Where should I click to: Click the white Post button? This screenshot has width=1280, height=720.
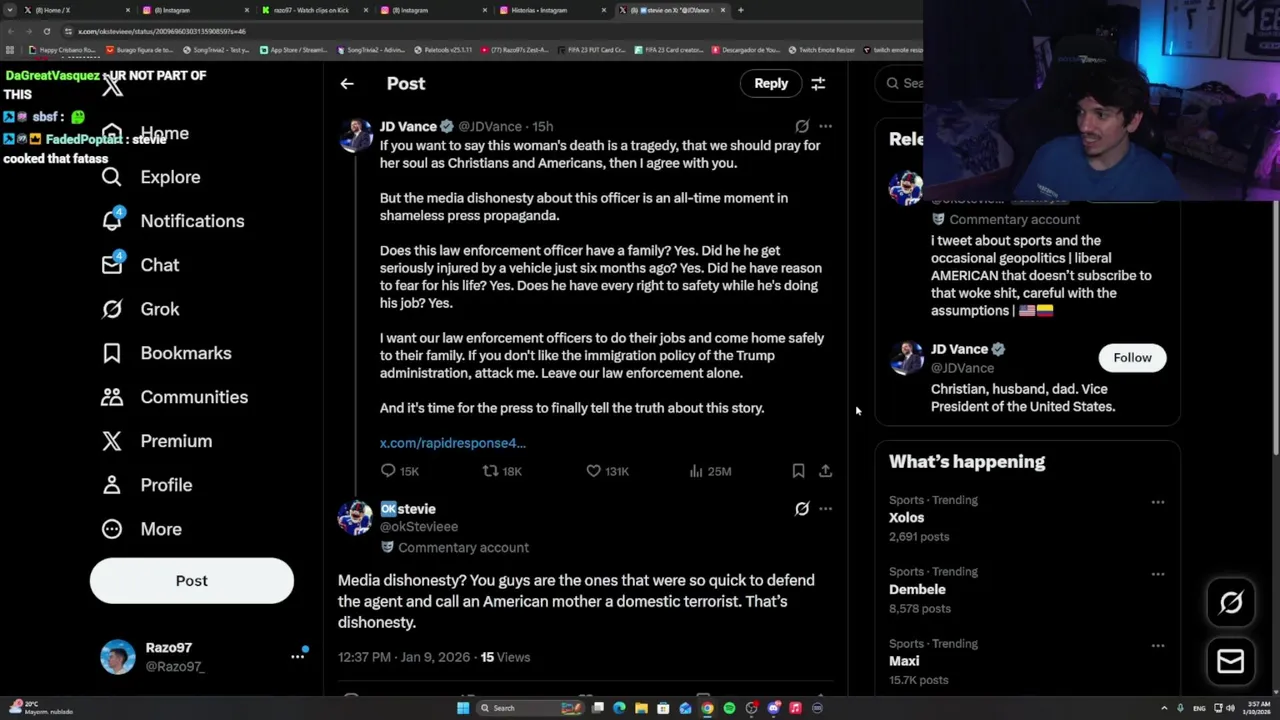(192, 581)
